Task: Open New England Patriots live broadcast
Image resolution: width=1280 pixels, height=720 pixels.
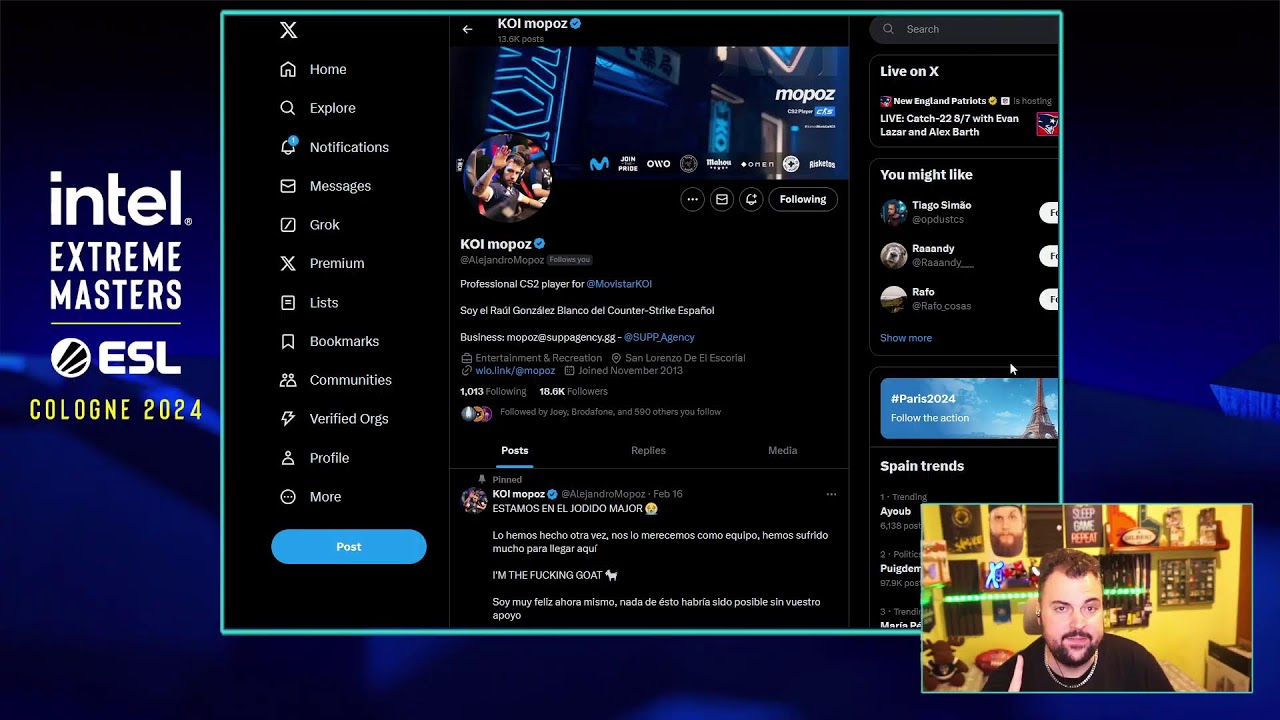Action: click(x=966, y=118)
